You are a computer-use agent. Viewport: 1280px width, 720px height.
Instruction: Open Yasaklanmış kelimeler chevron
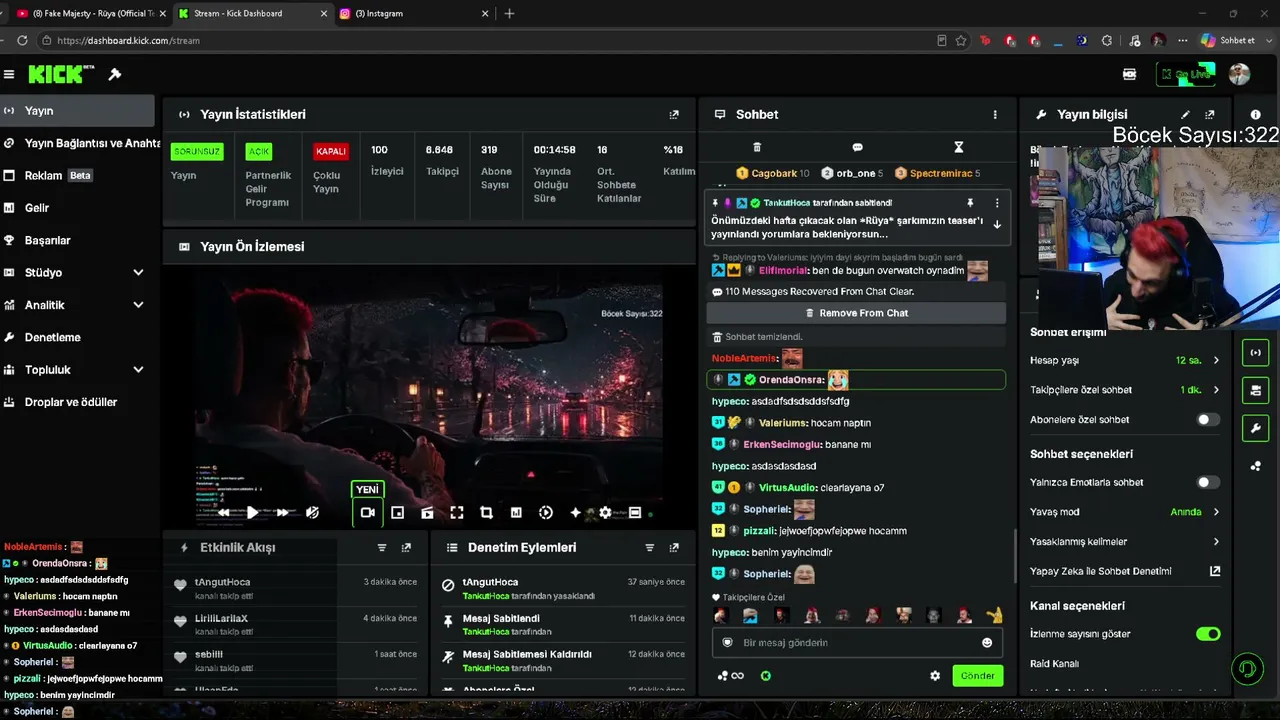pos(1216,542)
